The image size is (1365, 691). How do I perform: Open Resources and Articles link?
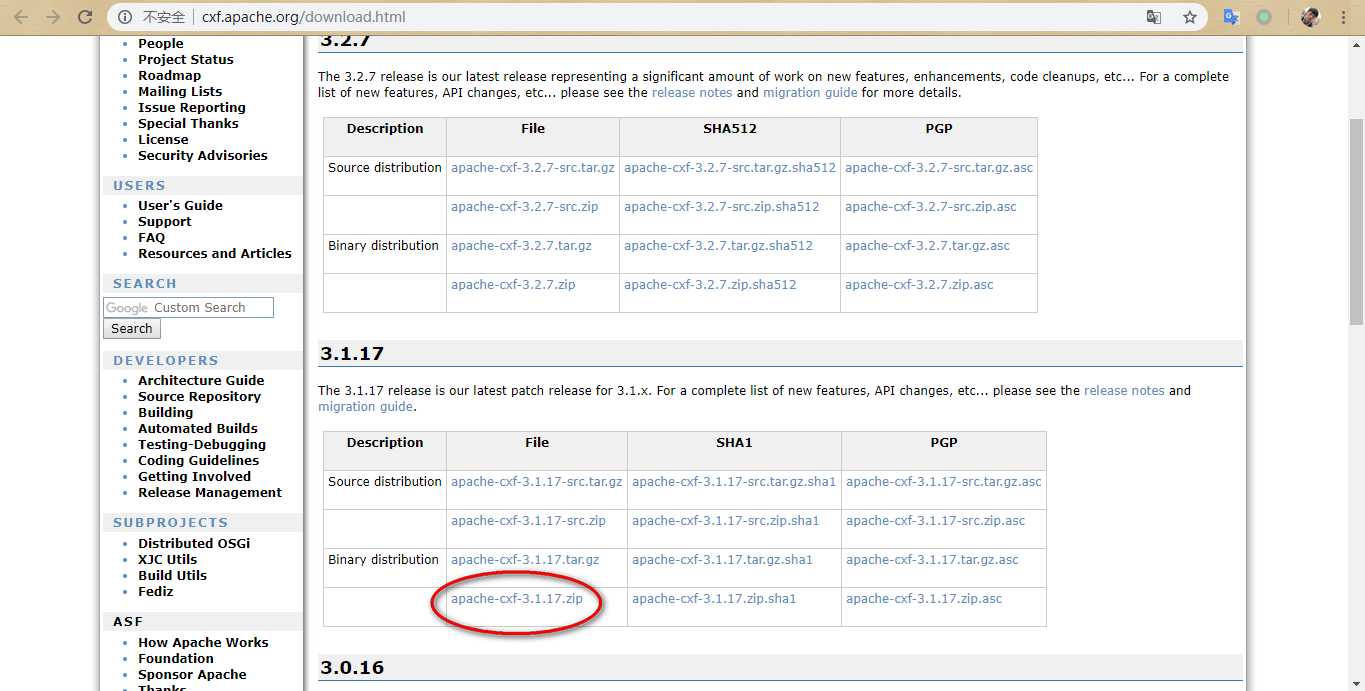pos(215,253)
